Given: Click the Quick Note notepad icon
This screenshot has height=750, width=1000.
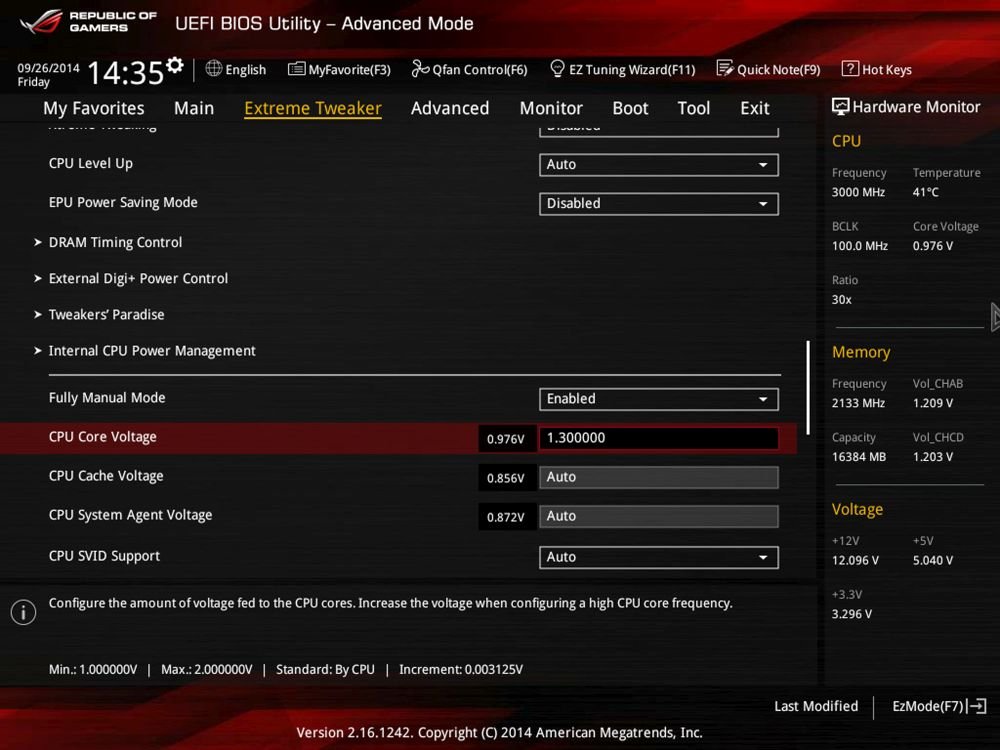Looking at the screenshot, I should pyautogui.click(x=724, y=68).
